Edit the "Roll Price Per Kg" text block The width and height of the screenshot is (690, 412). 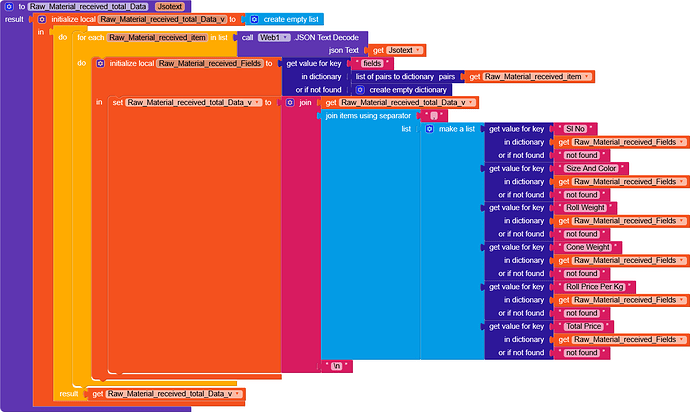pos(595,287)
